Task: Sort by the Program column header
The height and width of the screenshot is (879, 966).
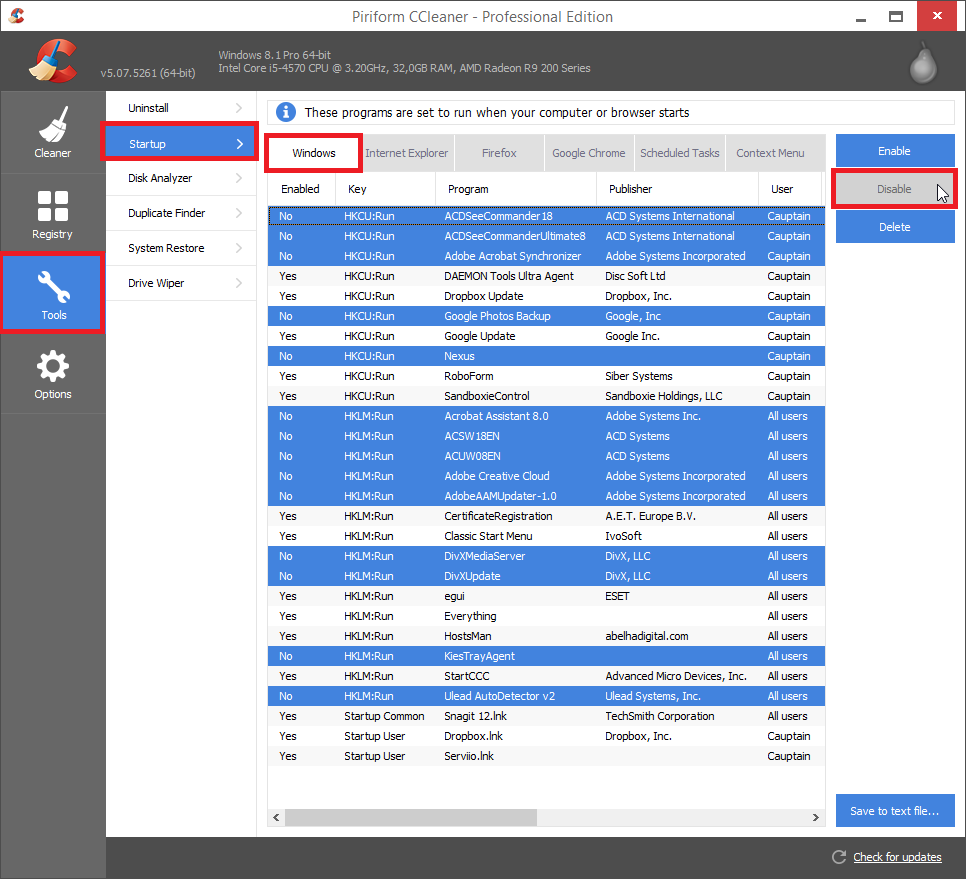Action: coord(516,189)
